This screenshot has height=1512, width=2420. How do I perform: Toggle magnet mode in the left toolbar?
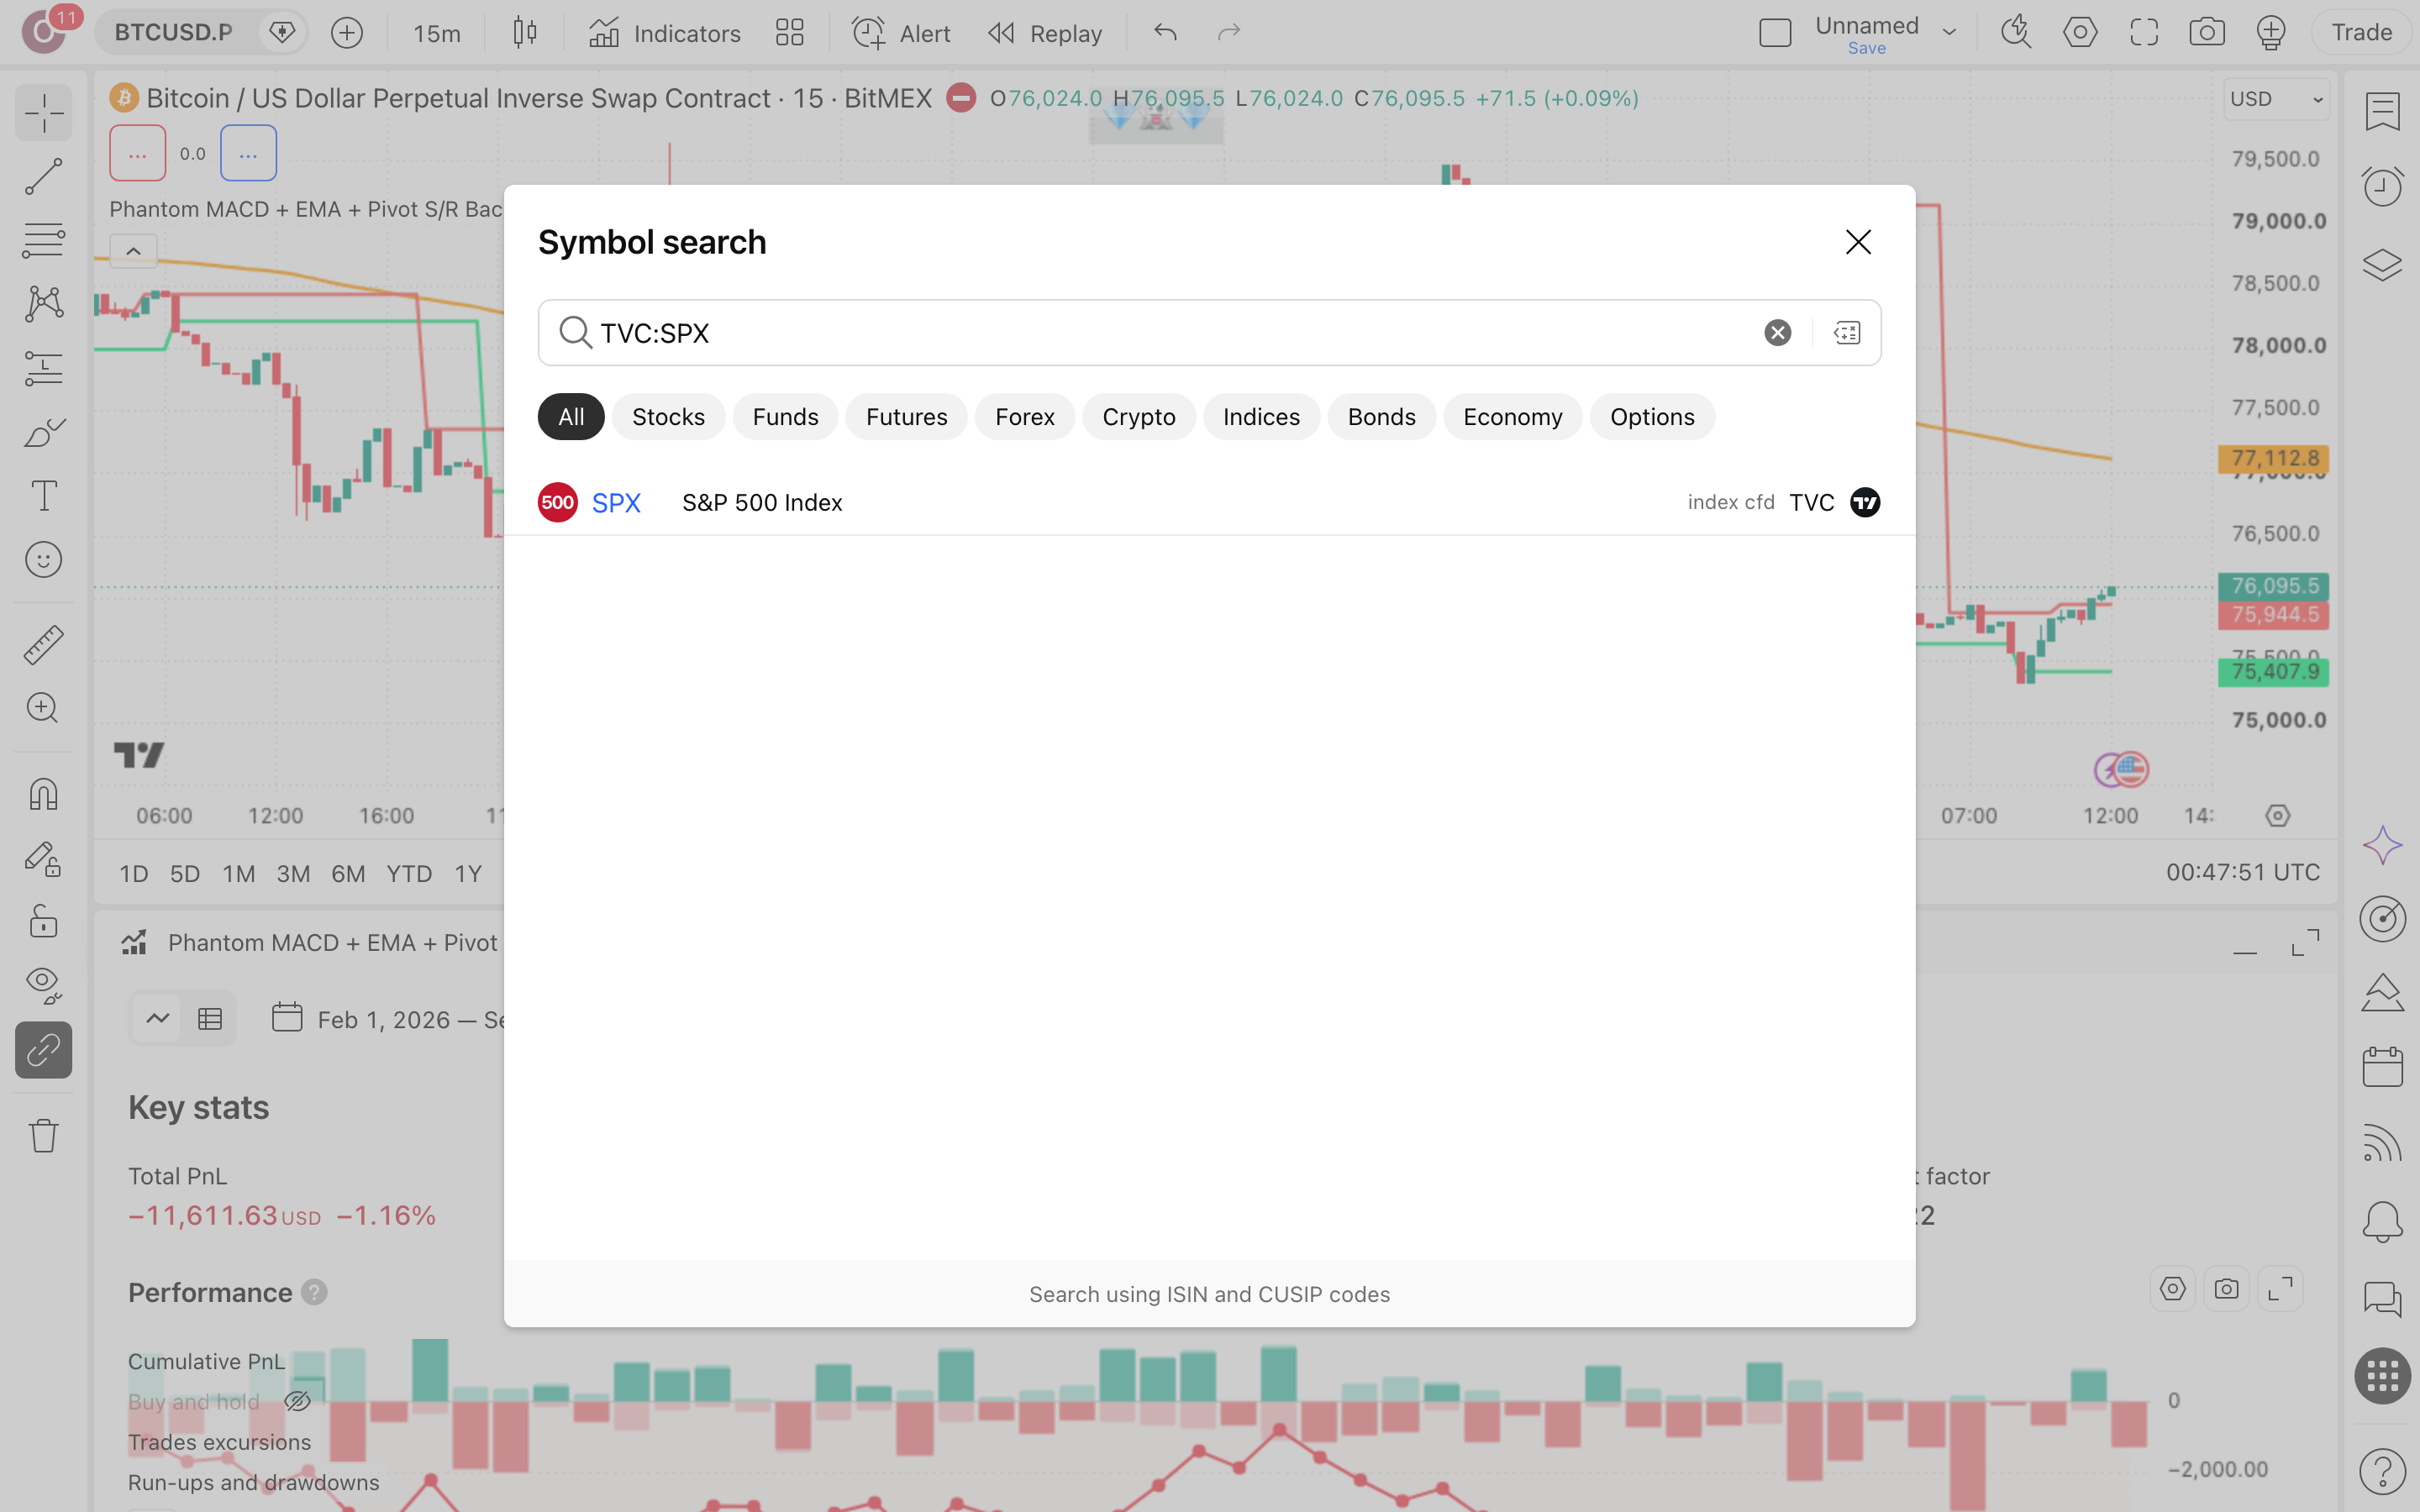pos(43,794)
